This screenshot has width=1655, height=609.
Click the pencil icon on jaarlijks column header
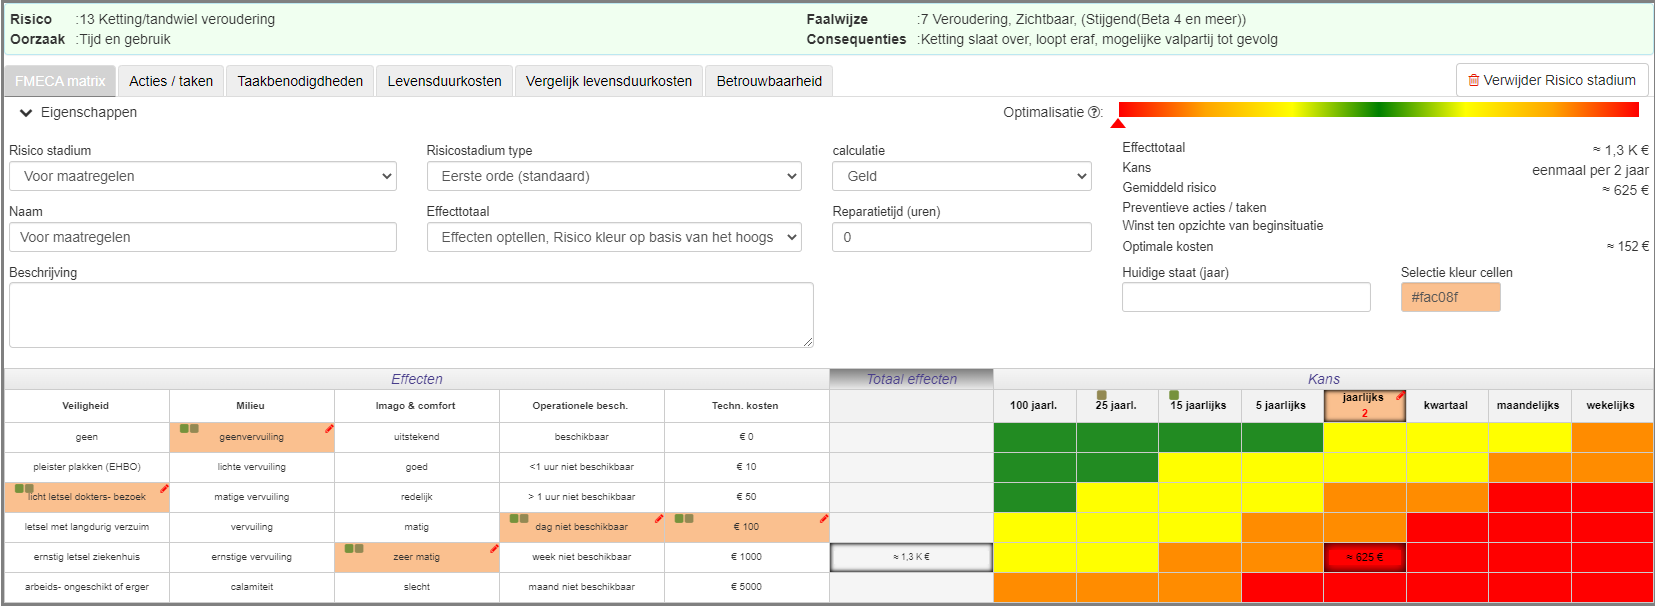pyautogui.click(x=1400, y=397)
